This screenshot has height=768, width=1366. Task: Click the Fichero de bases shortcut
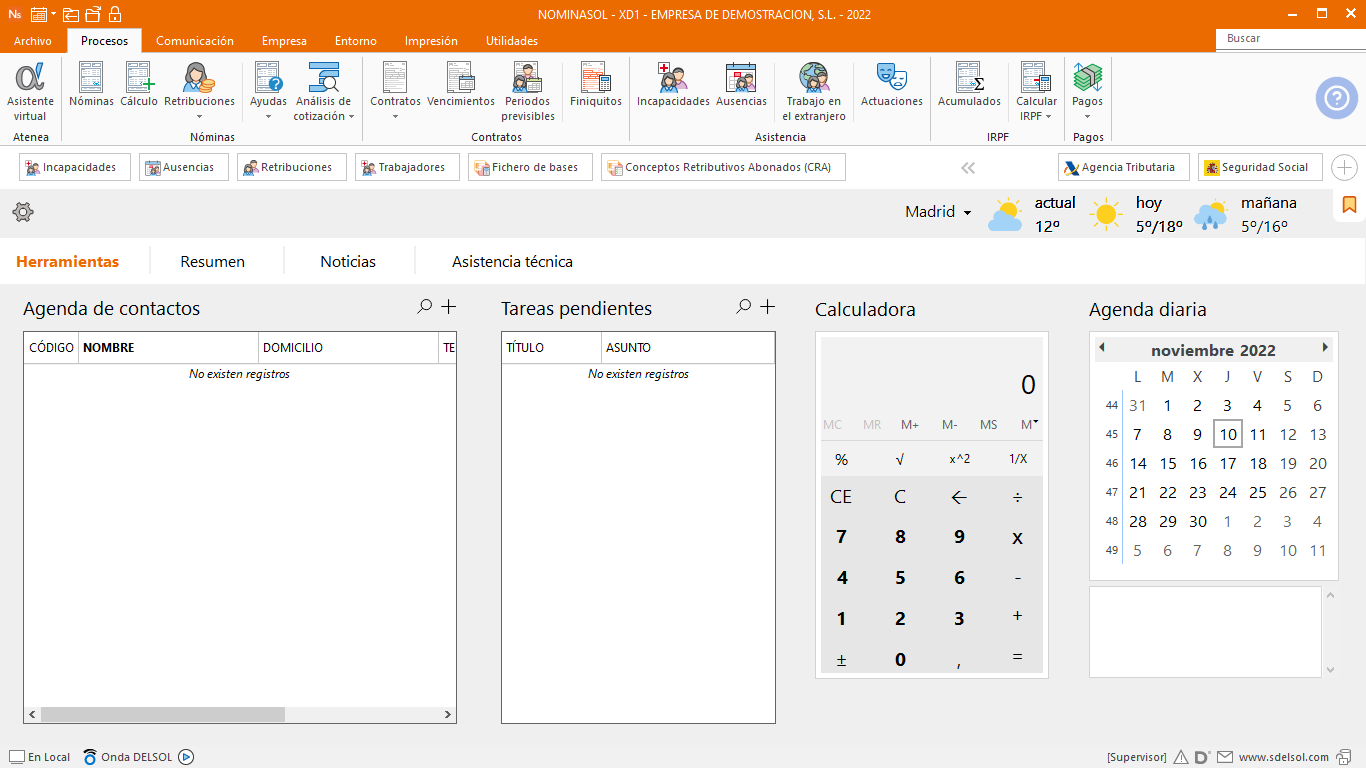[x=530, y=167]
